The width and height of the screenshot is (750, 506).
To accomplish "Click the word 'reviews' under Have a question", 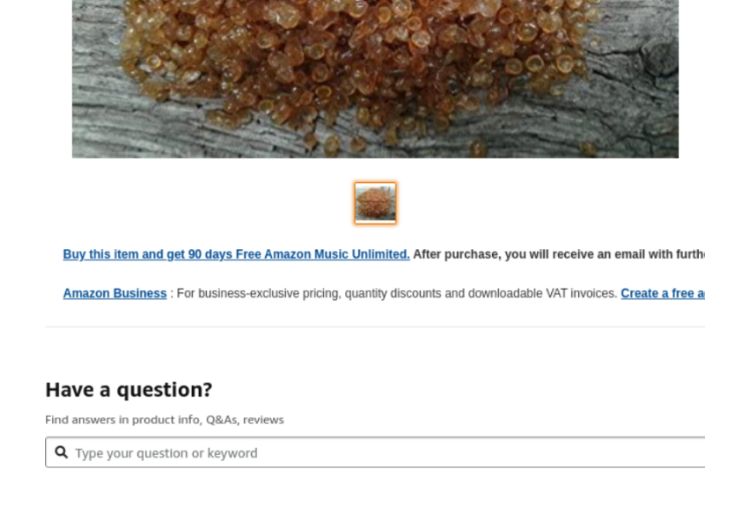I will [263, 419].
